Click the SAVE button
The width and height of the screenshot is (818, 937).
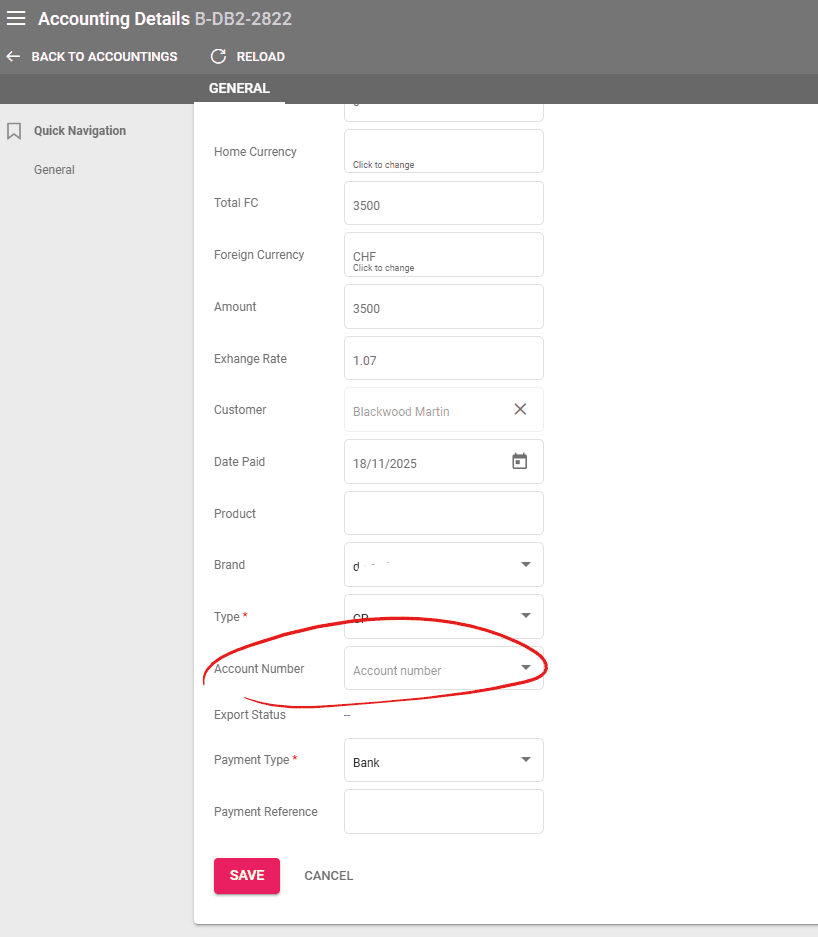click(246, 875)
